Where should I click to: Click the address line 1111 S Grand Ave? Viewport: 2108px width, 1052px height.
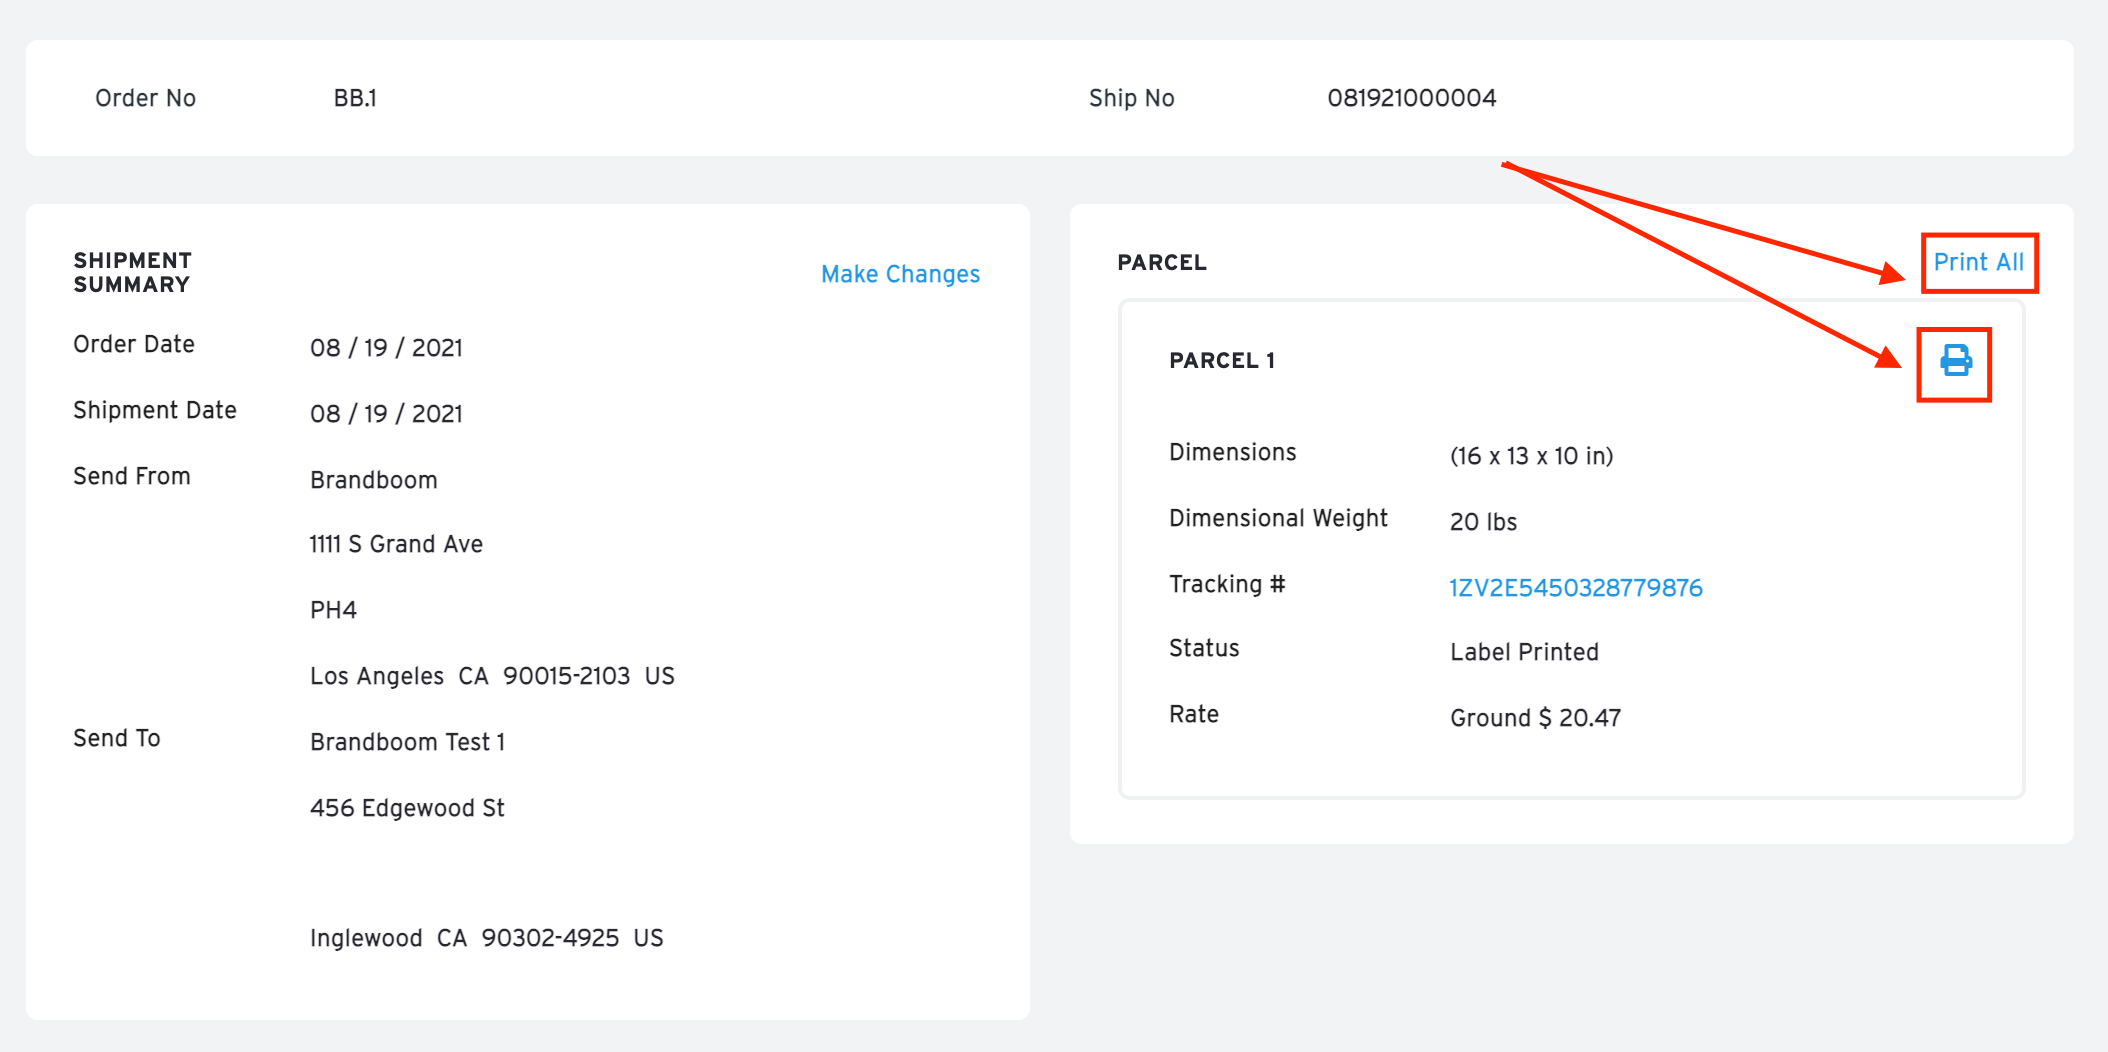(x=396, y=544)
